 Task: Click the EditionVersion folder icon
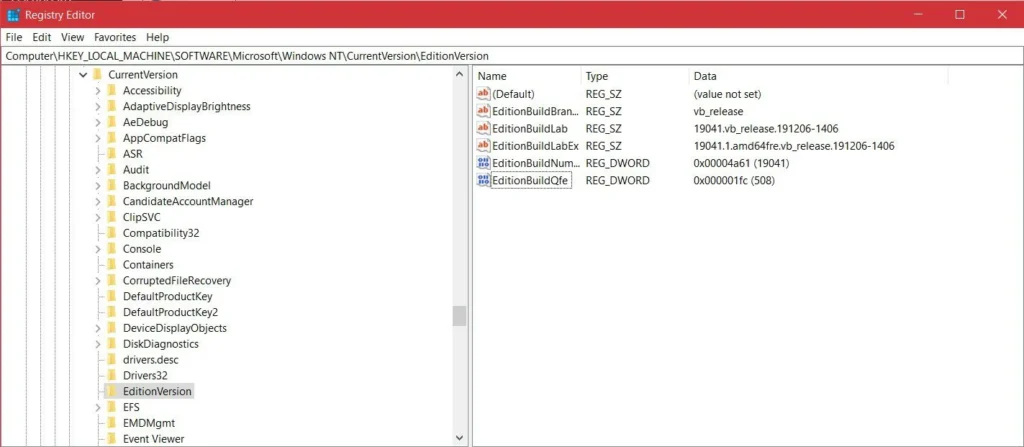pyautogui.click(x=112, y=391)
